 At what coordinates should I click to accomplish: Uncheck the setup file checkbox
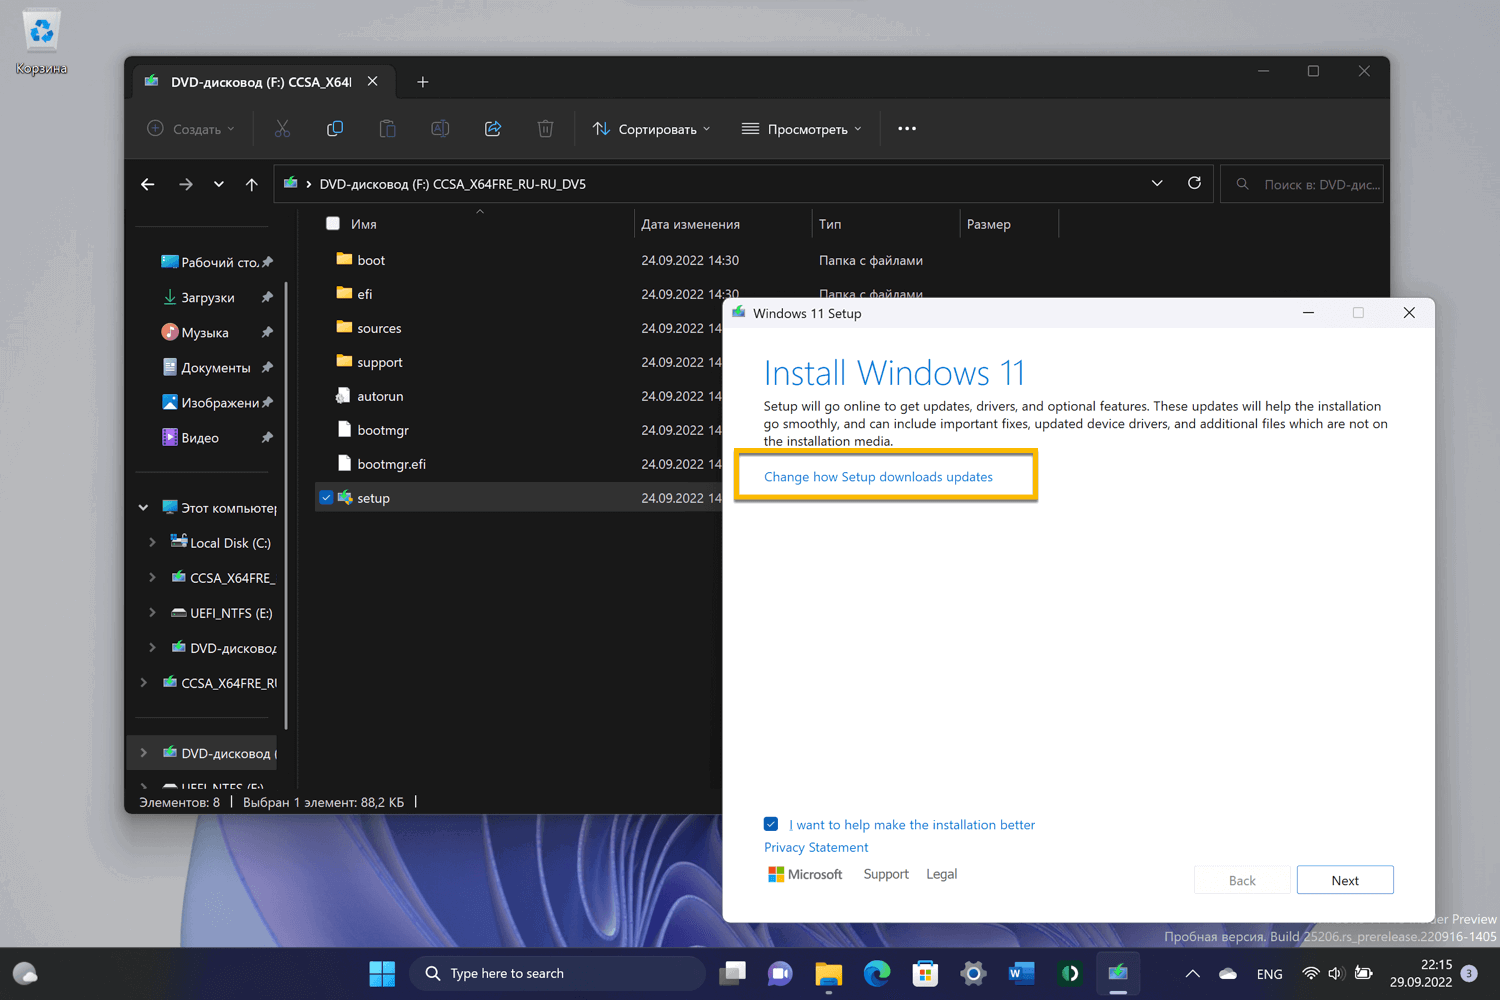326,498
